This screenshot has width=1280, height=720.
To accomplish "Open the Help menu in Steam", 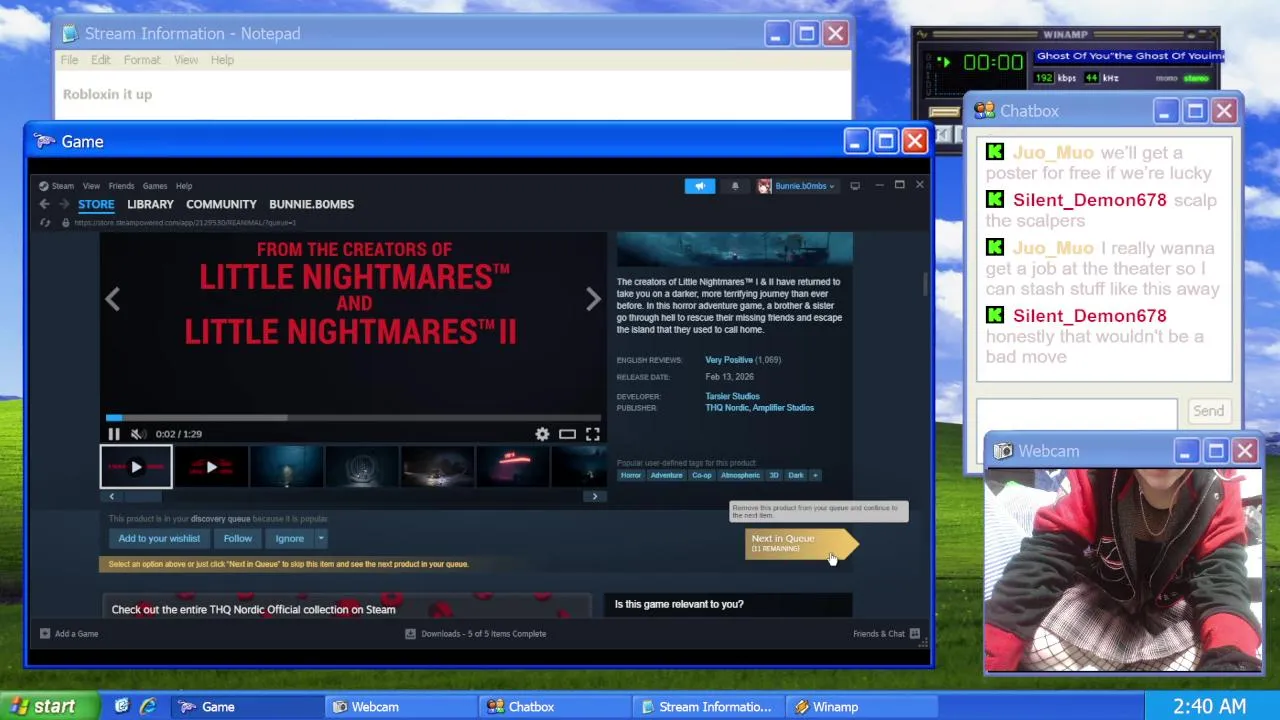I will (184, 186).
